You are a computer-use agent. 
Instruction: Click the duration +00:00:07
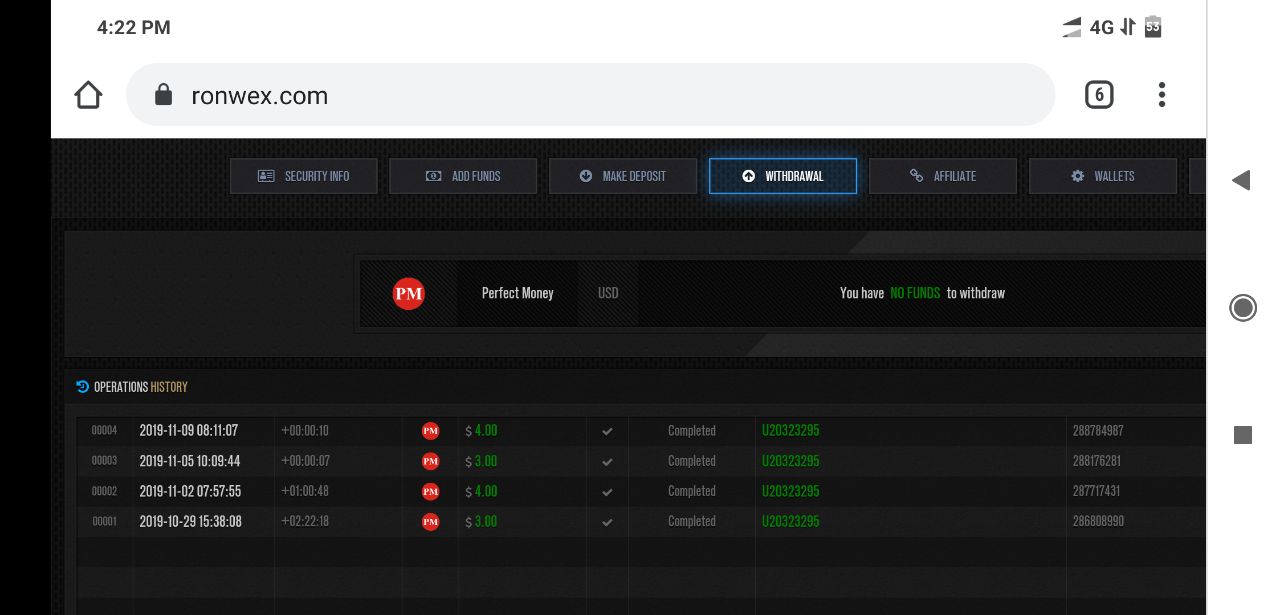tap(305, 461)
